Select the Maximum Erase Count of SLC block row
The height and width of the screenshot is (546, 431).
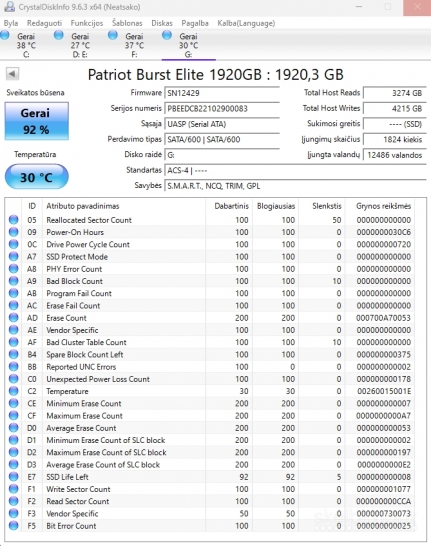point(210,452)
